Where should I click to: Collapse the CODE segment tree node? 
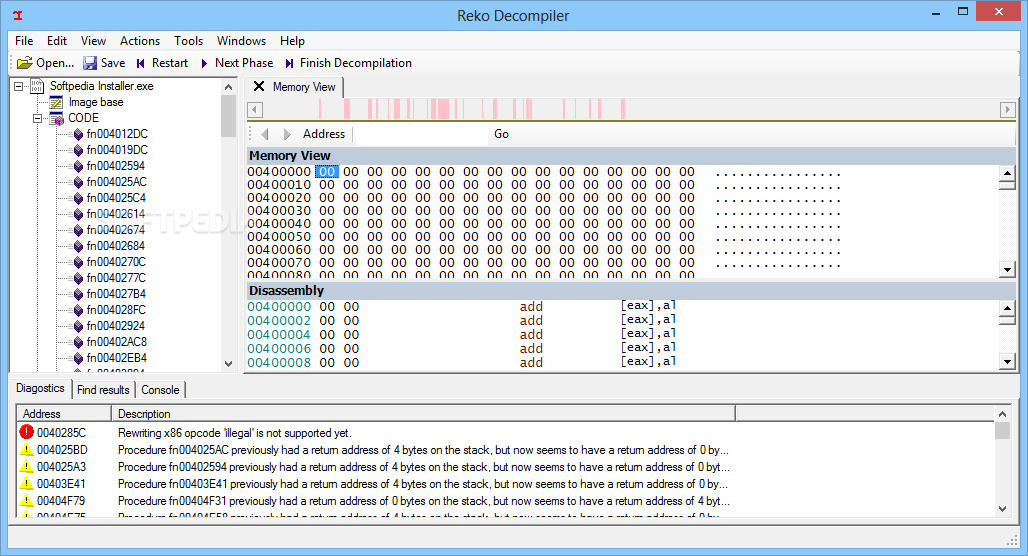point(38,118)
